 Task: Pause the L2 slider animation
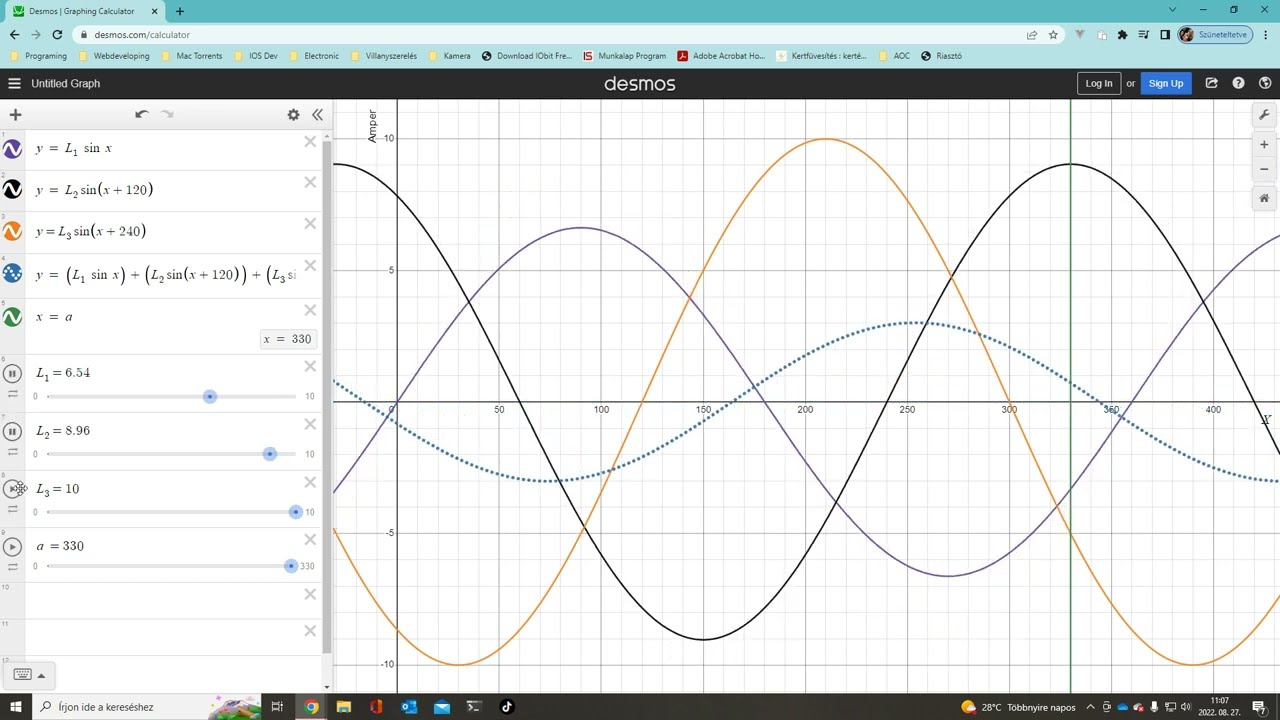pyautogui.click(x=12, y=431)
